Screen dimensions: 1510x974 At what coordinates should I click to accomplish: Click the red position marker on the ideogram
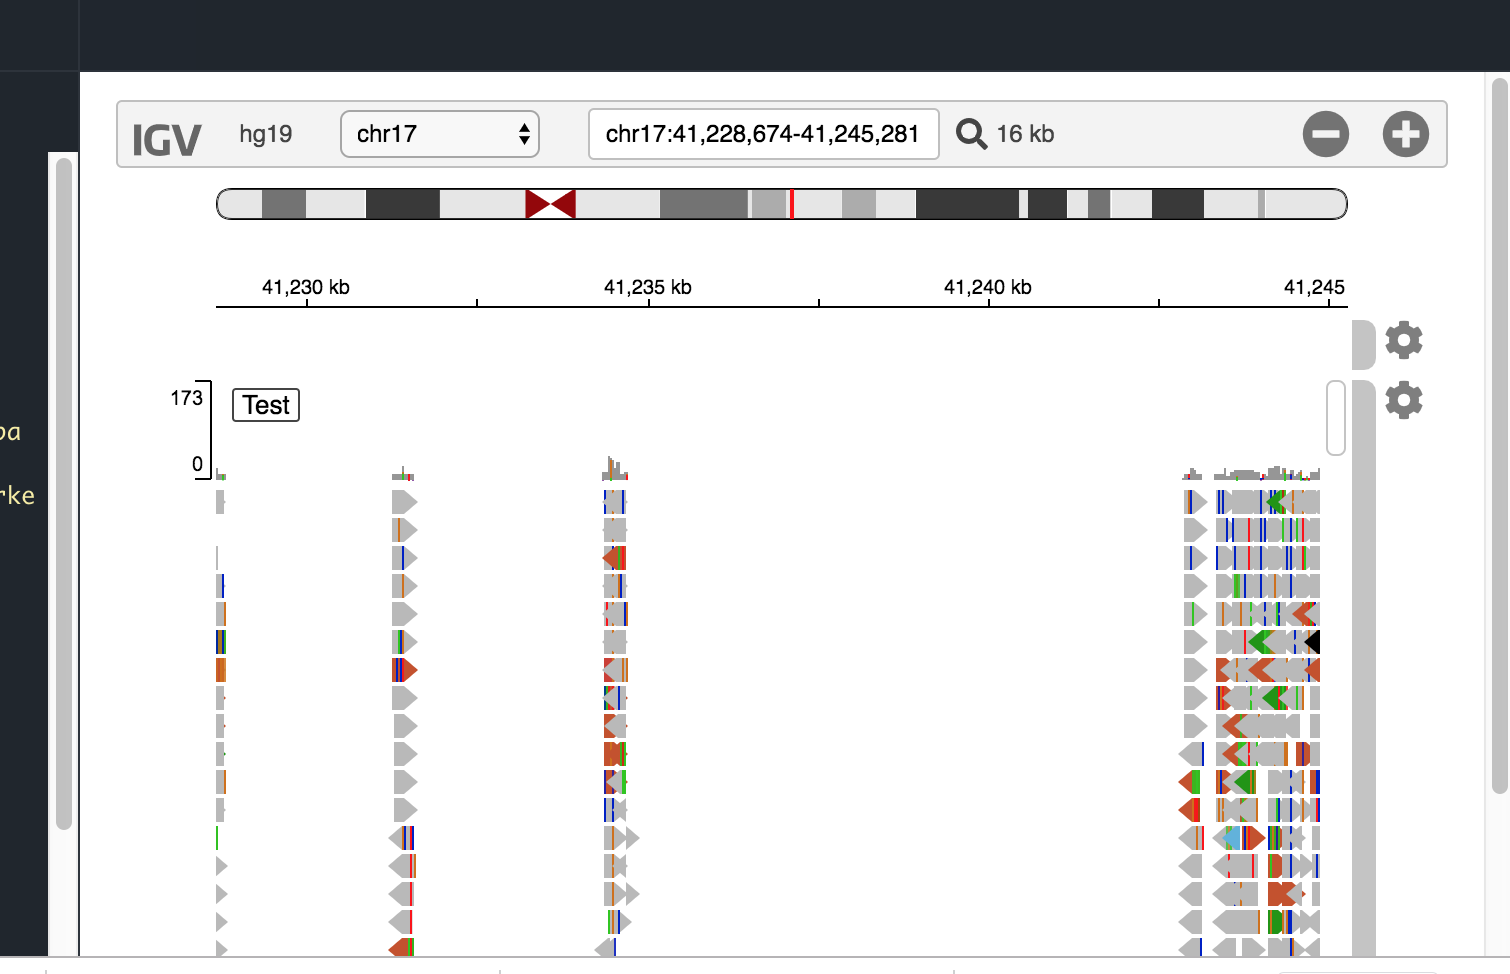[792, 203]
